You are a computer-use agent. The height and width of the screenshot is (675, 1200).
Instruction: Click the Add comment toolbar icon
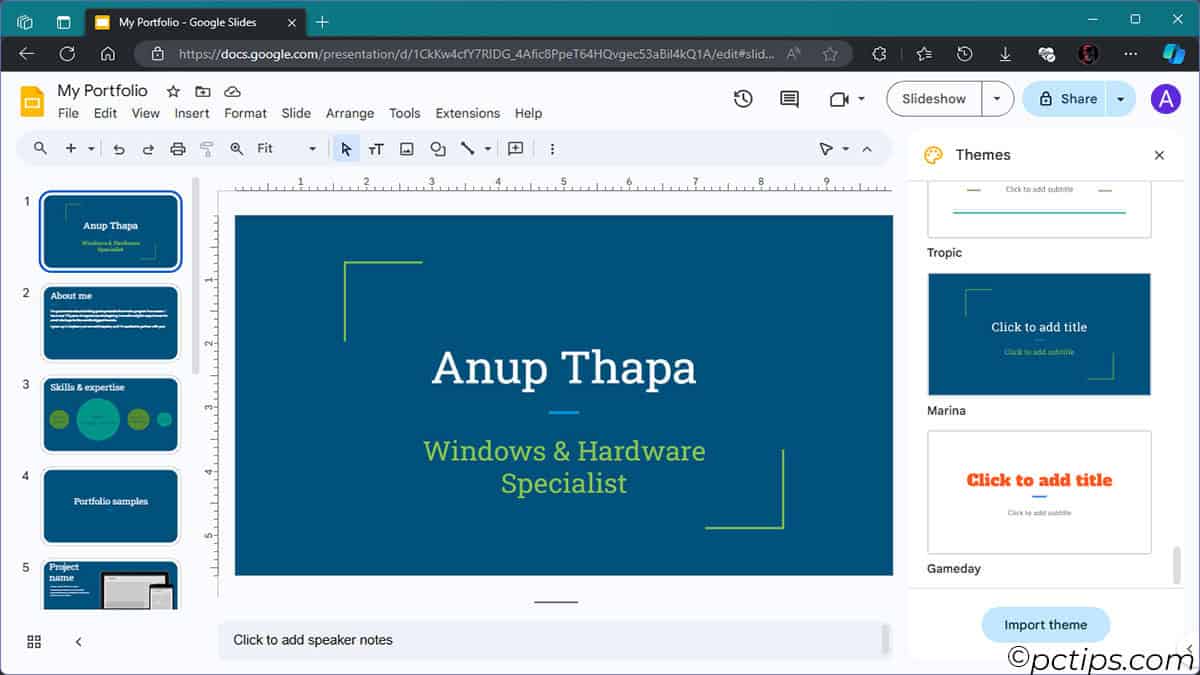515,149
